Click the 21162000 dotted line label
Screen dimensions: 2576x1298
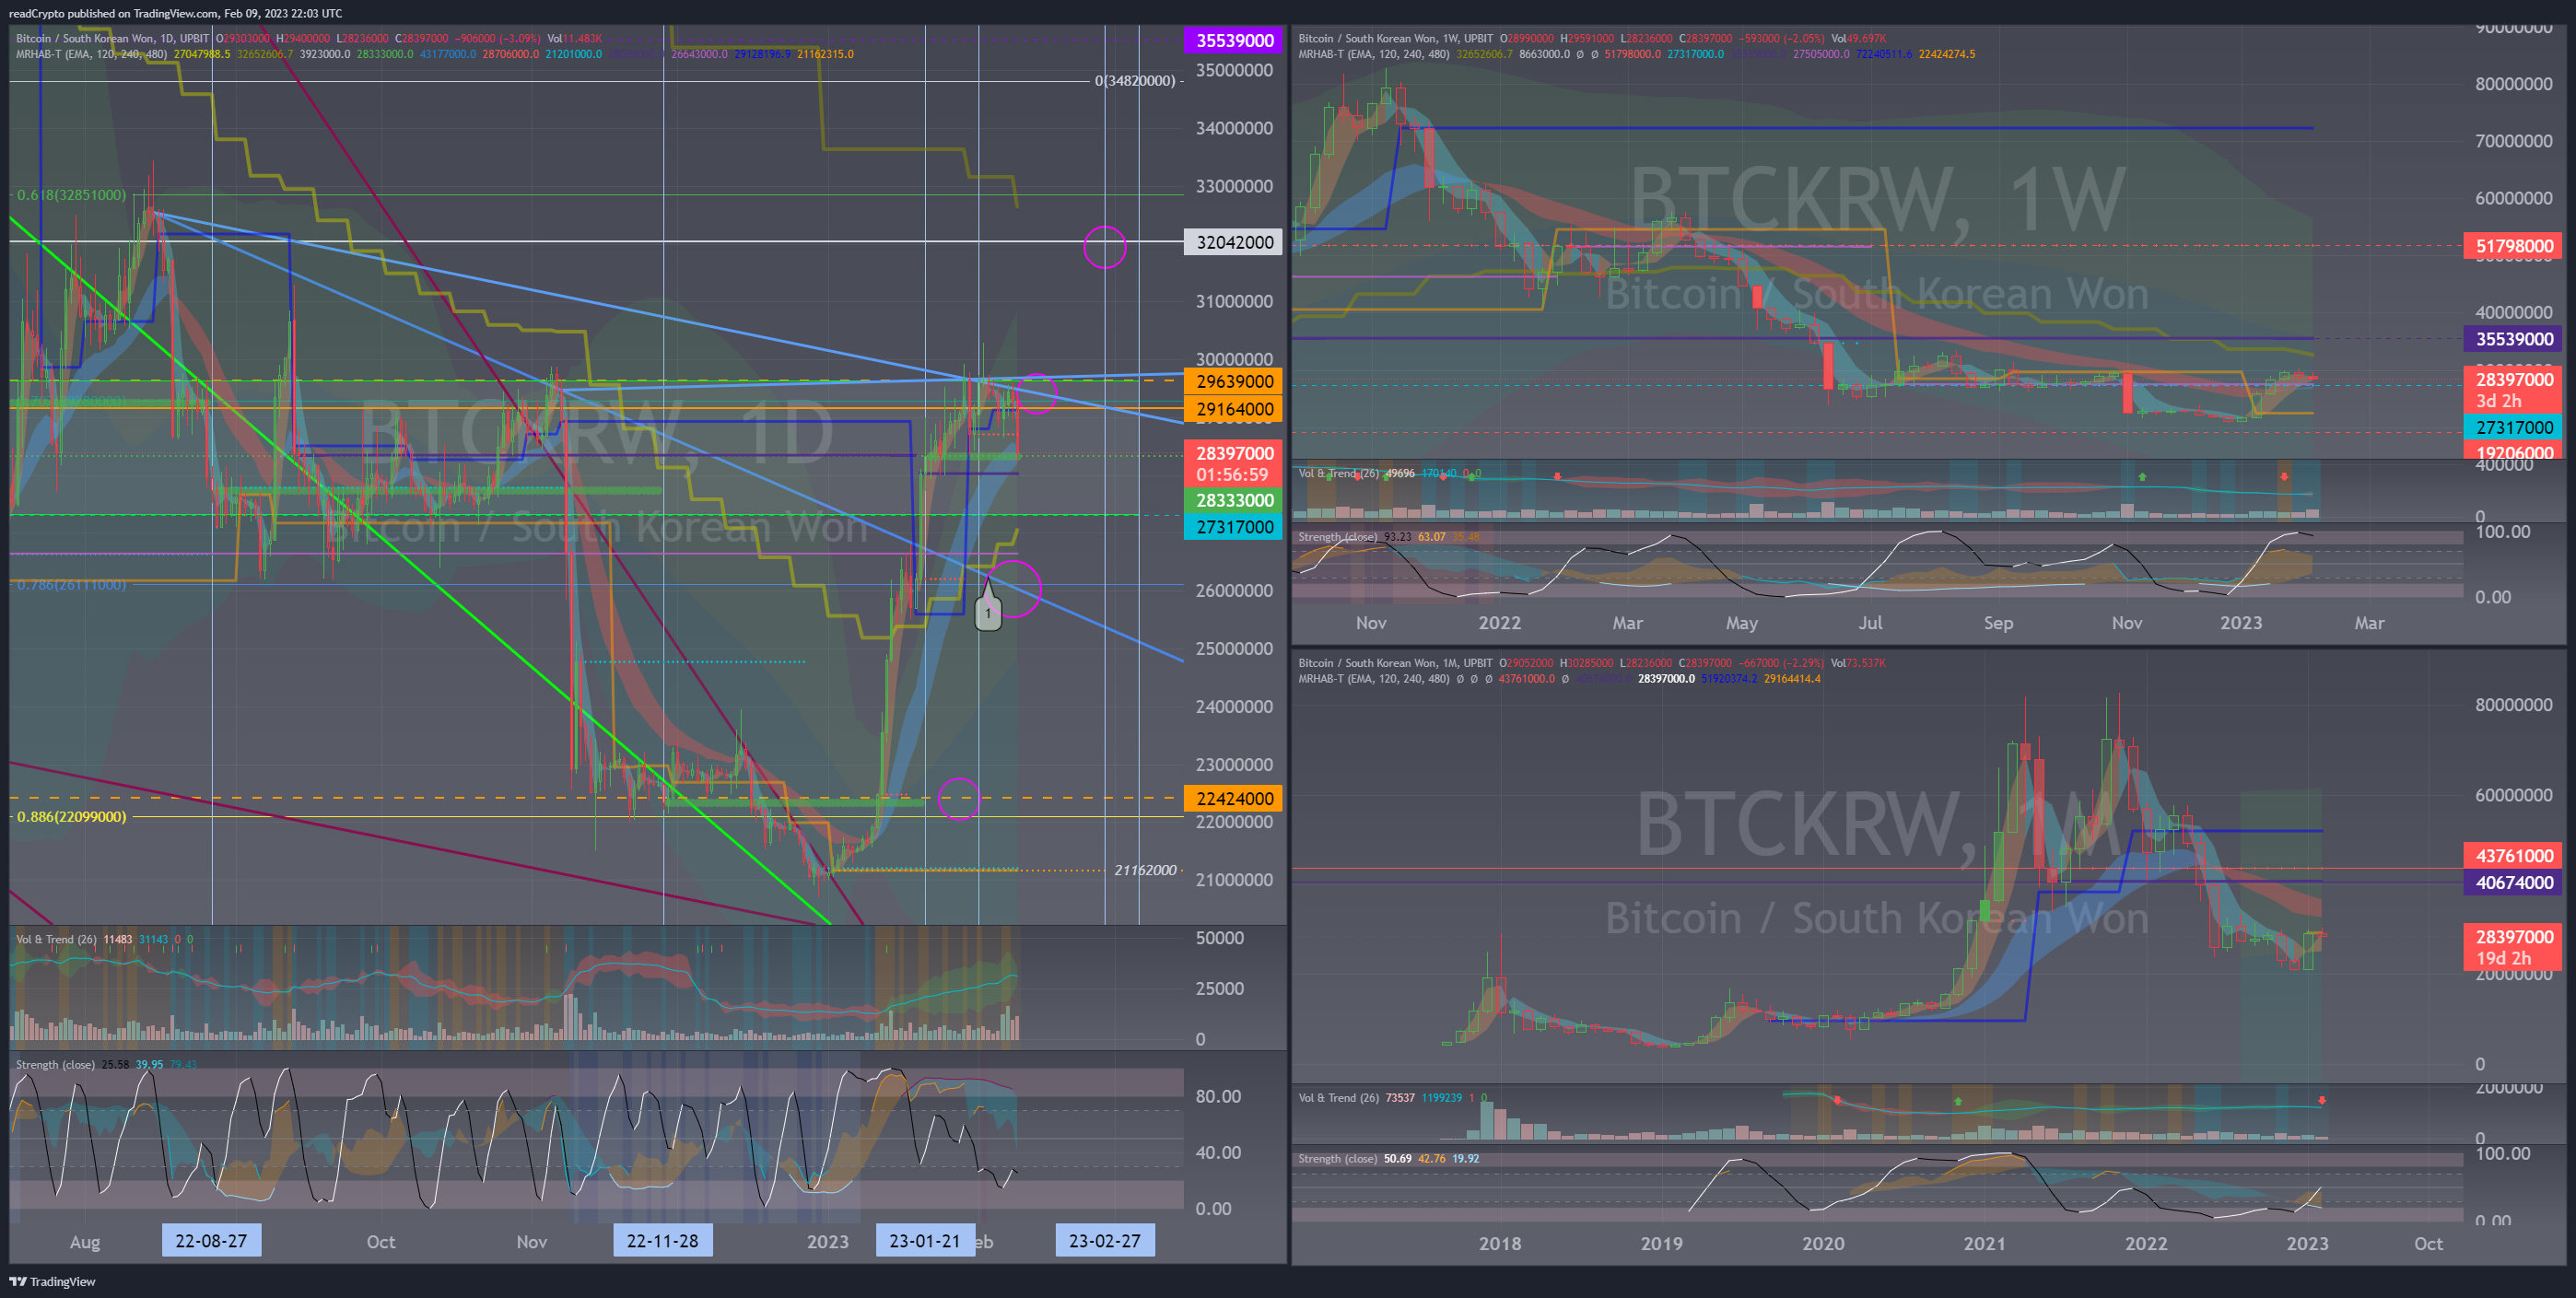coord(1146,870)
